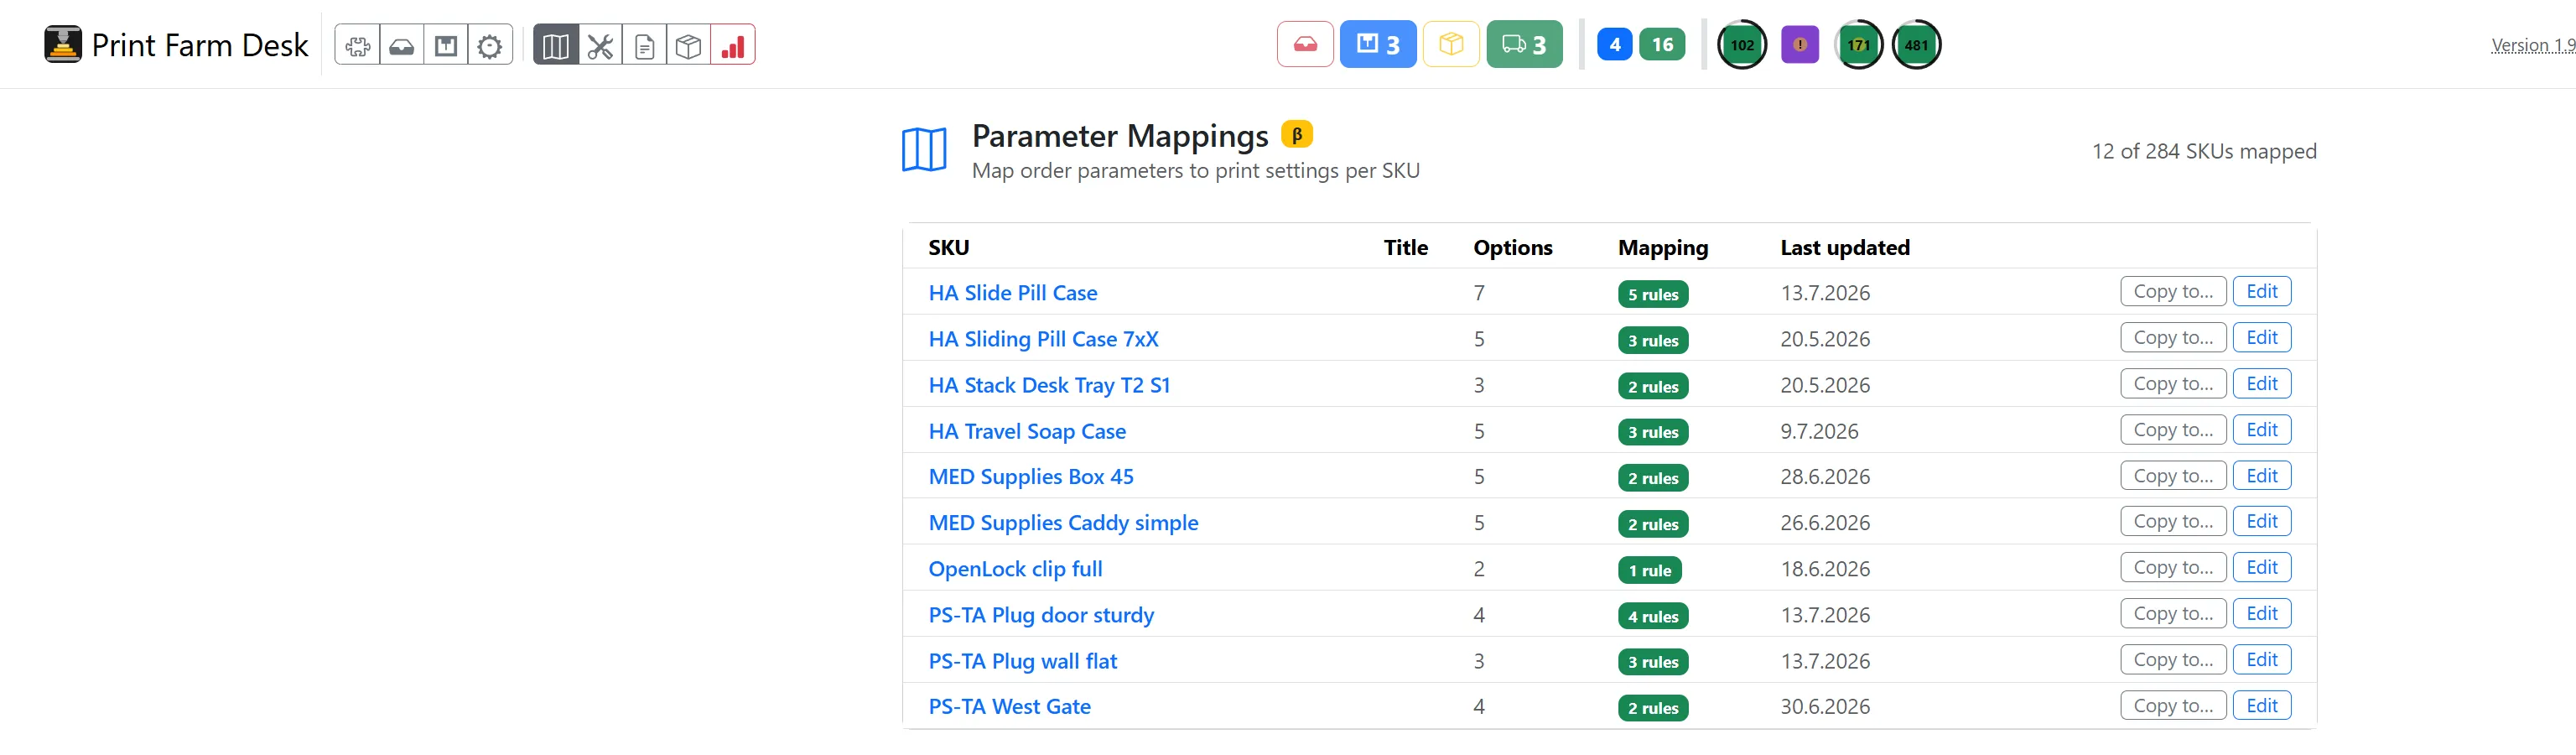The height and width of the screenshot is (755, 2576).
Task: Click the SKU column header
Action: tap(949, 247)
